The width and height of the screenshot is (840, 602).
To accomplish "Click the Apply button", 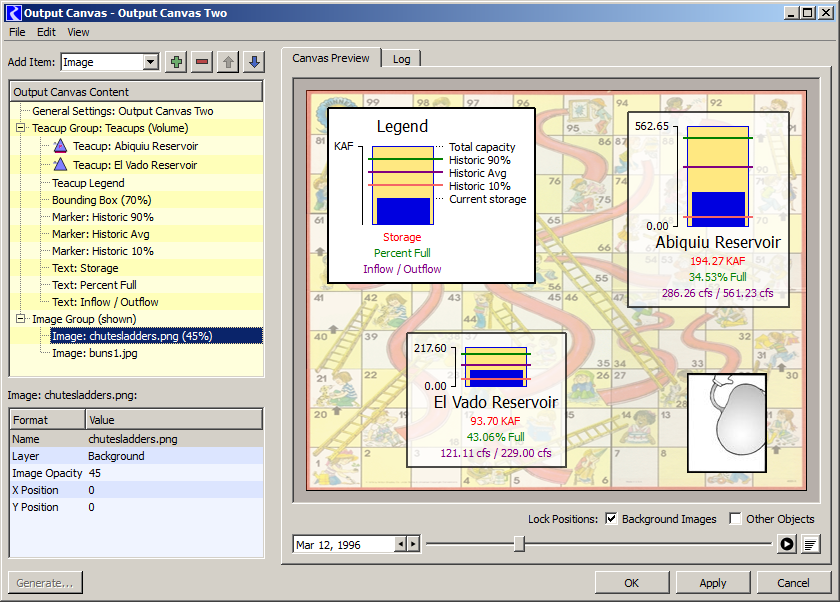I will pyautogui.click(x=712, y=583).
